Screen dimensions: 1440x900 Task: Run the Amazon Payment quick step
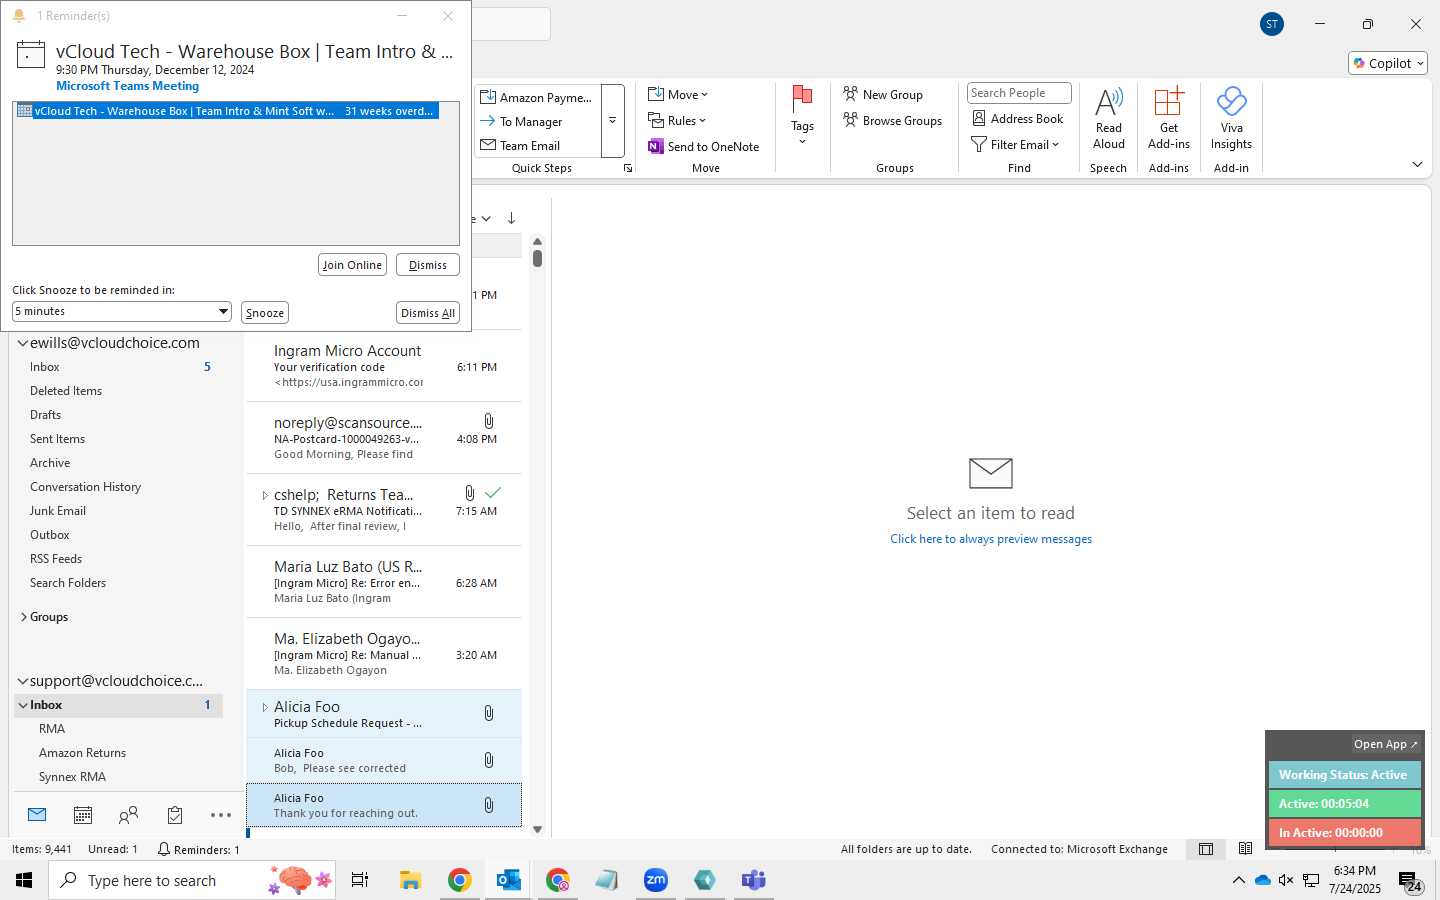pyautogui.click(x=537, y=97)
